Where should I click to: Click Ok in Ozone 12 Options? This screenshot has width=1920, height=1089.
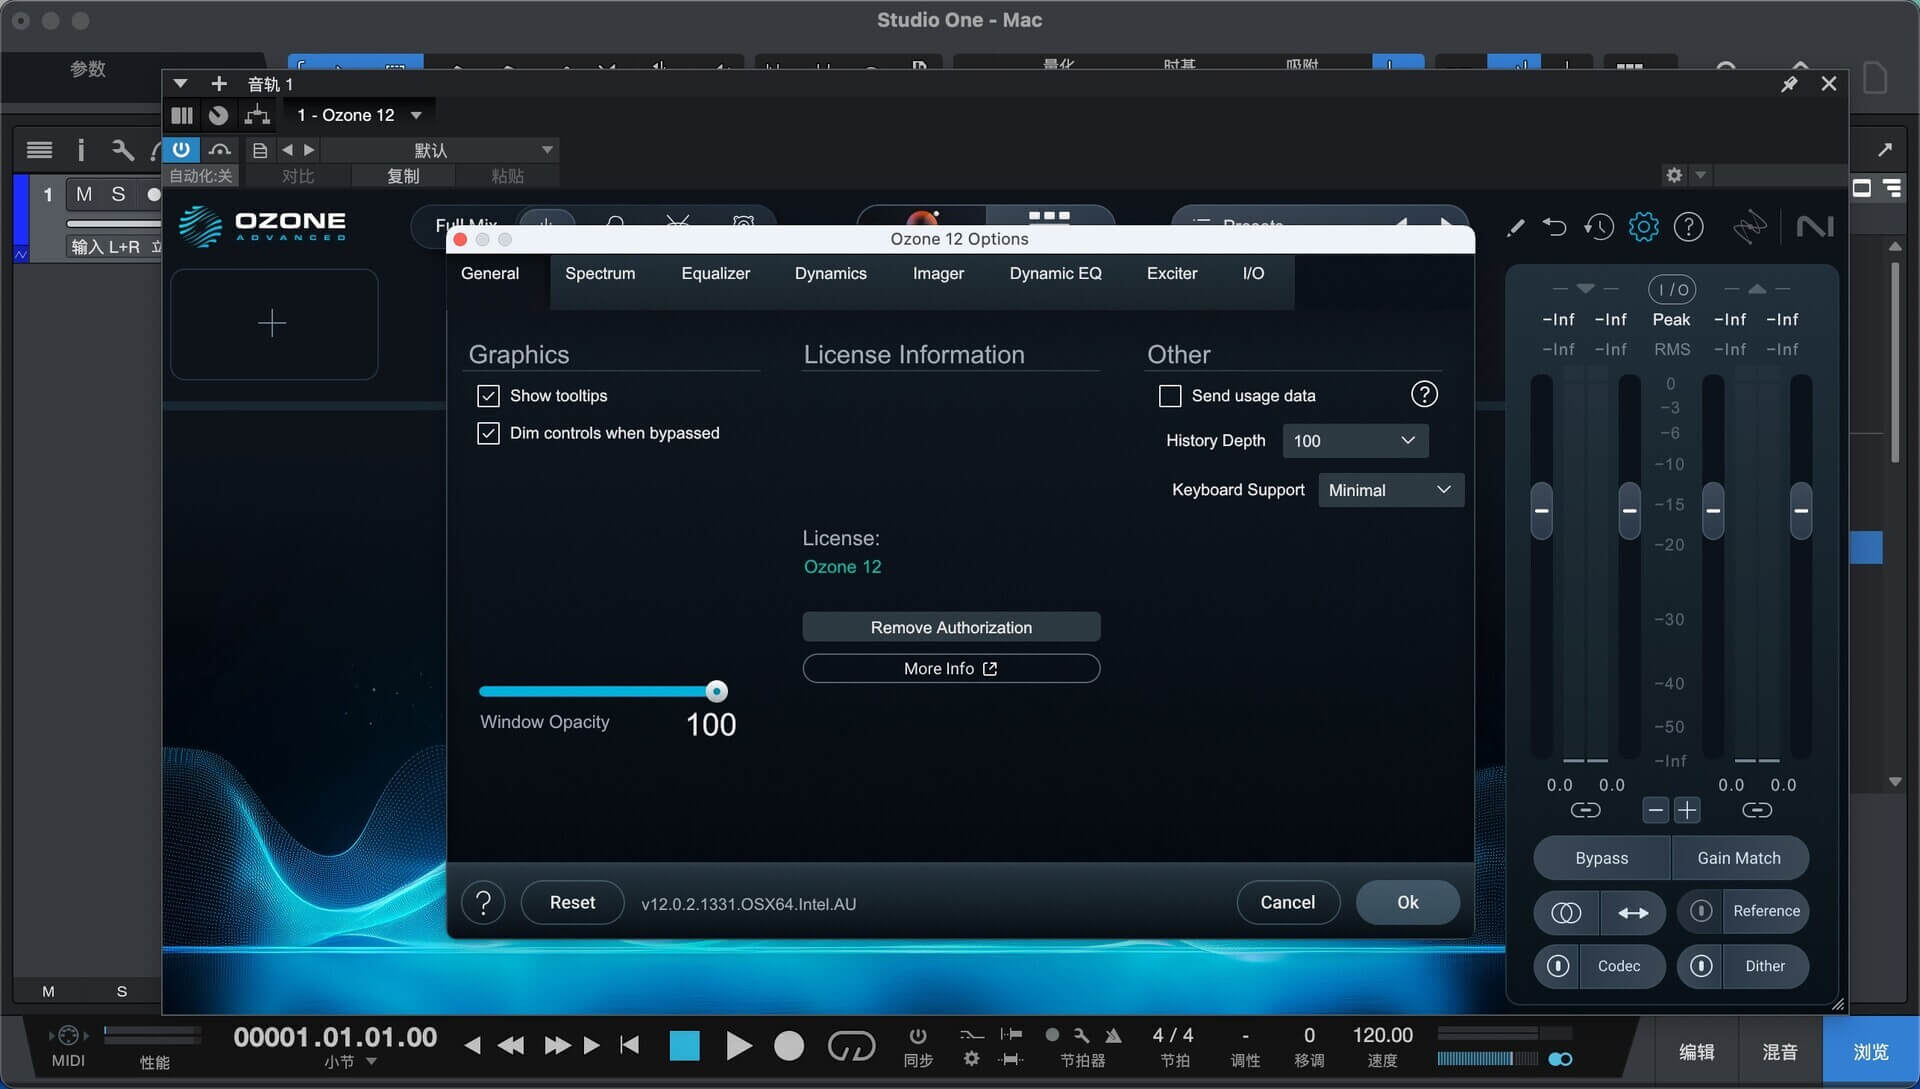(x=1407, y=903)
